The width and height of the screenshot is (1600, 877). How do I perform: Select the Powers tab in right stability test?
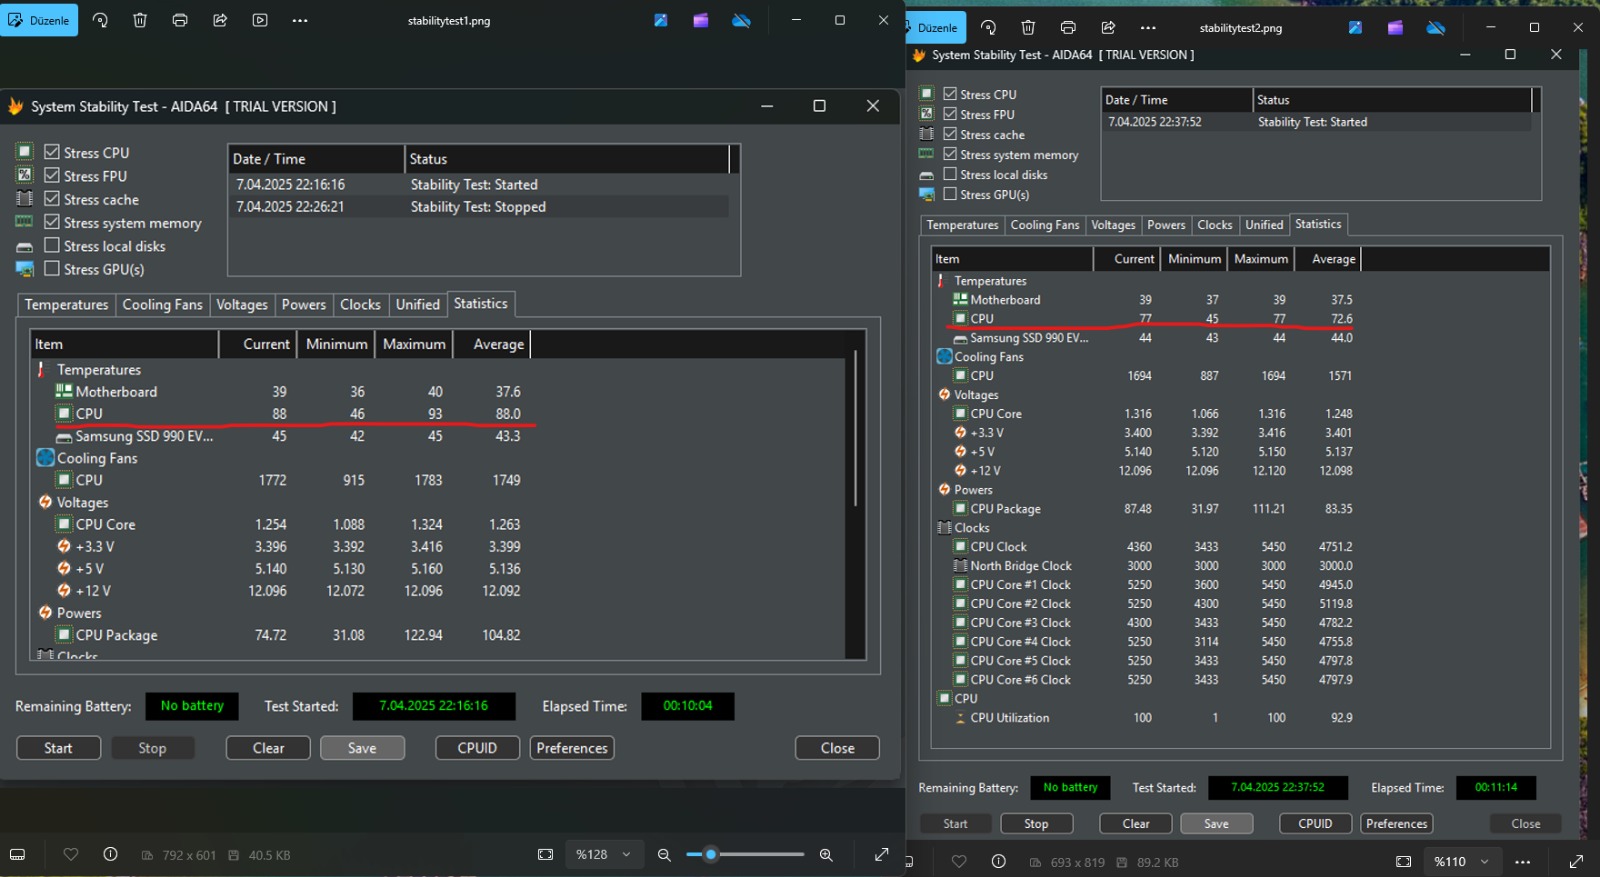1166,225
